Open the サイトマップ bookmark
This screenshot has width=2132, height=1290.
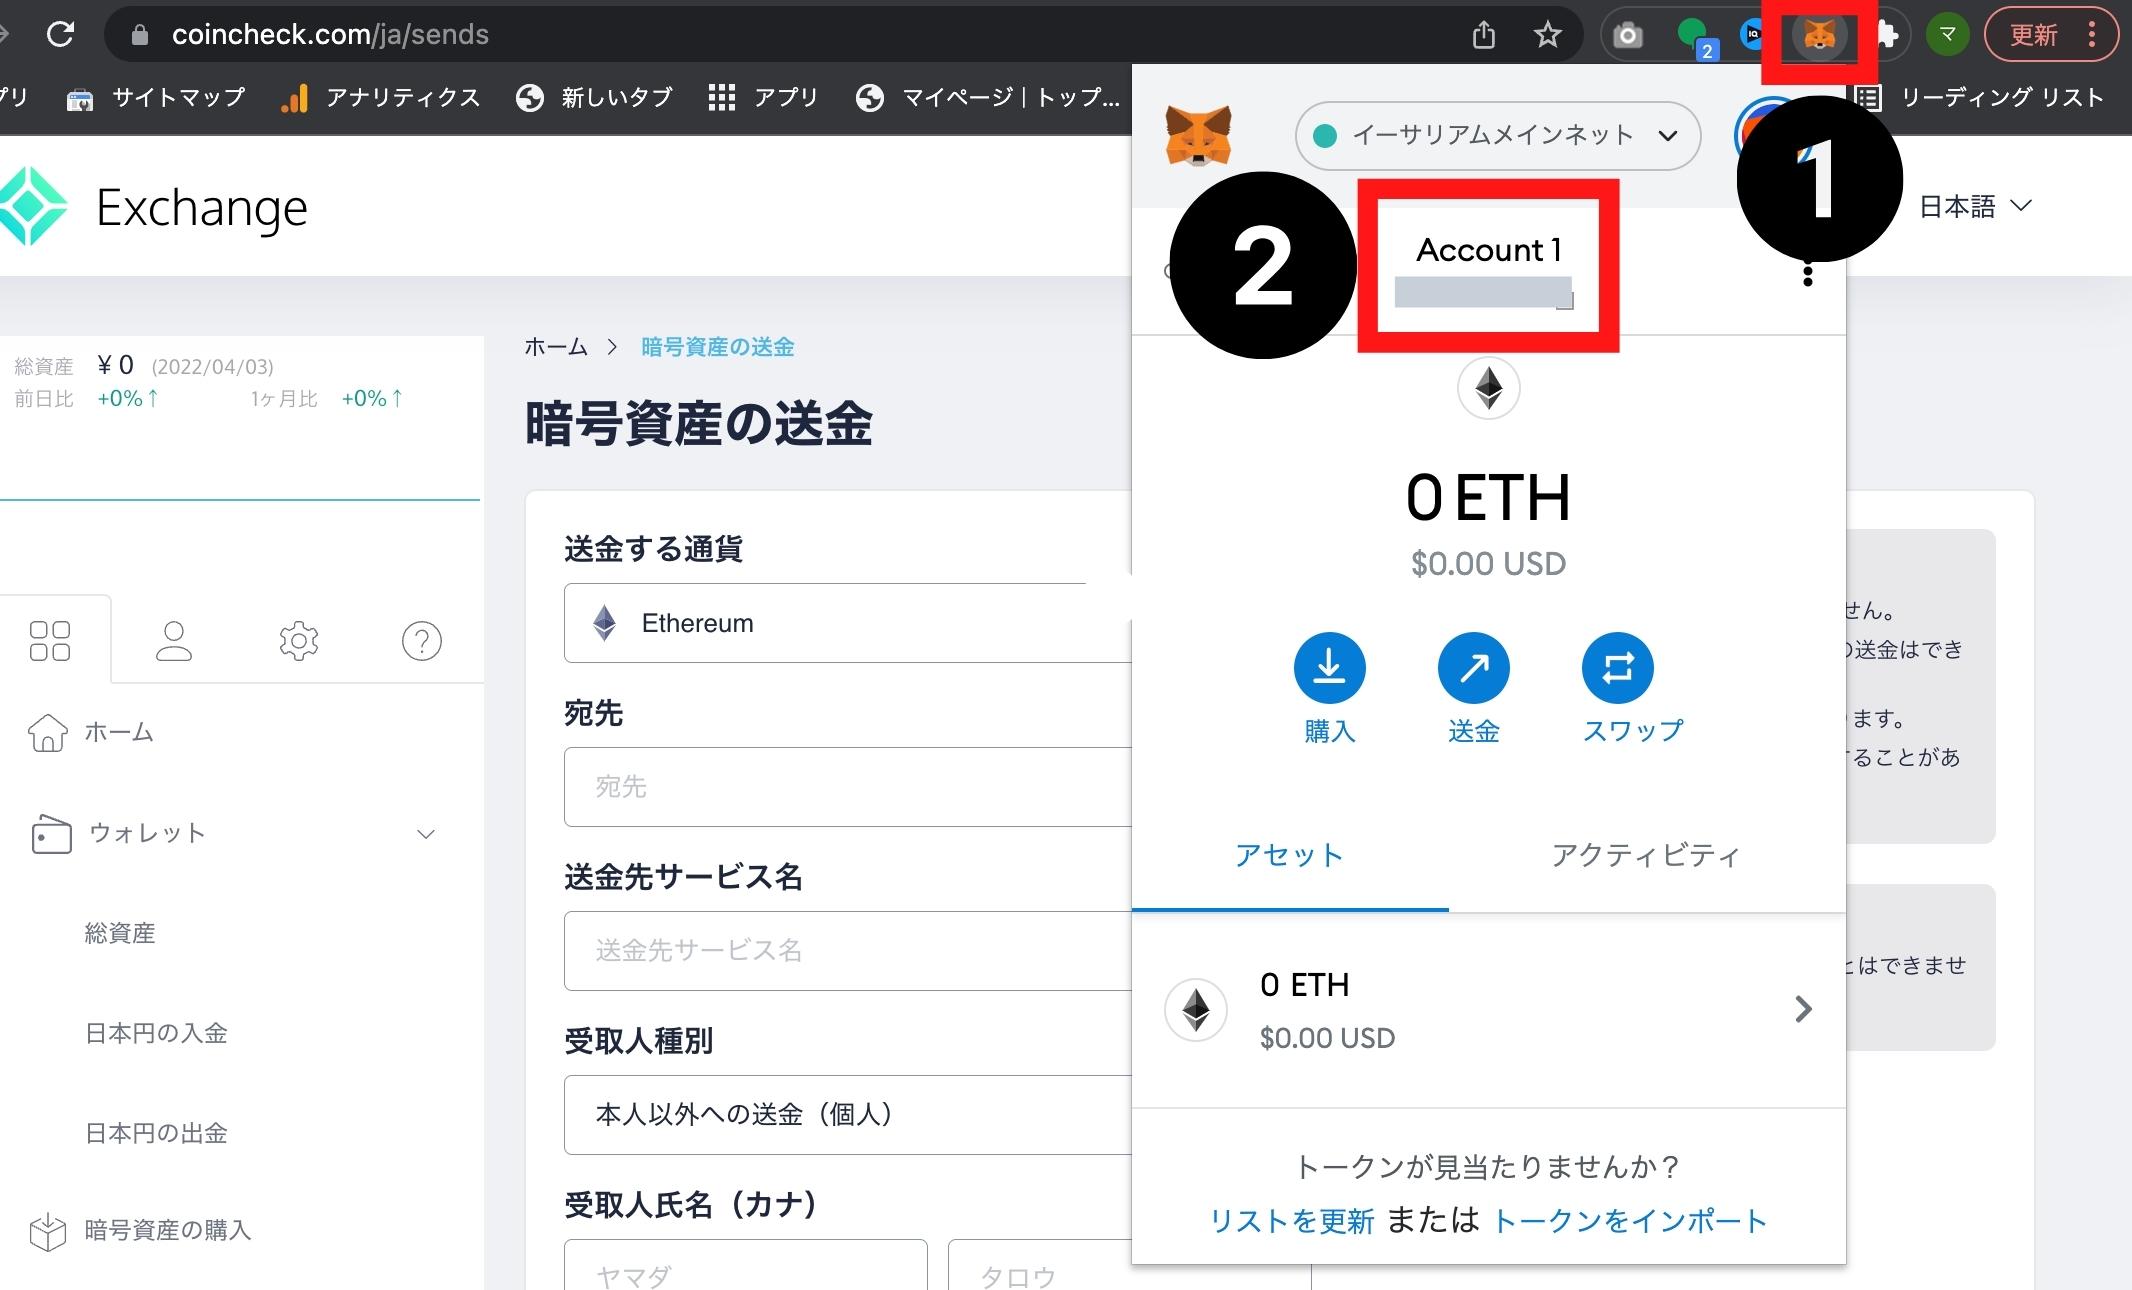click(x=156, y=97)
